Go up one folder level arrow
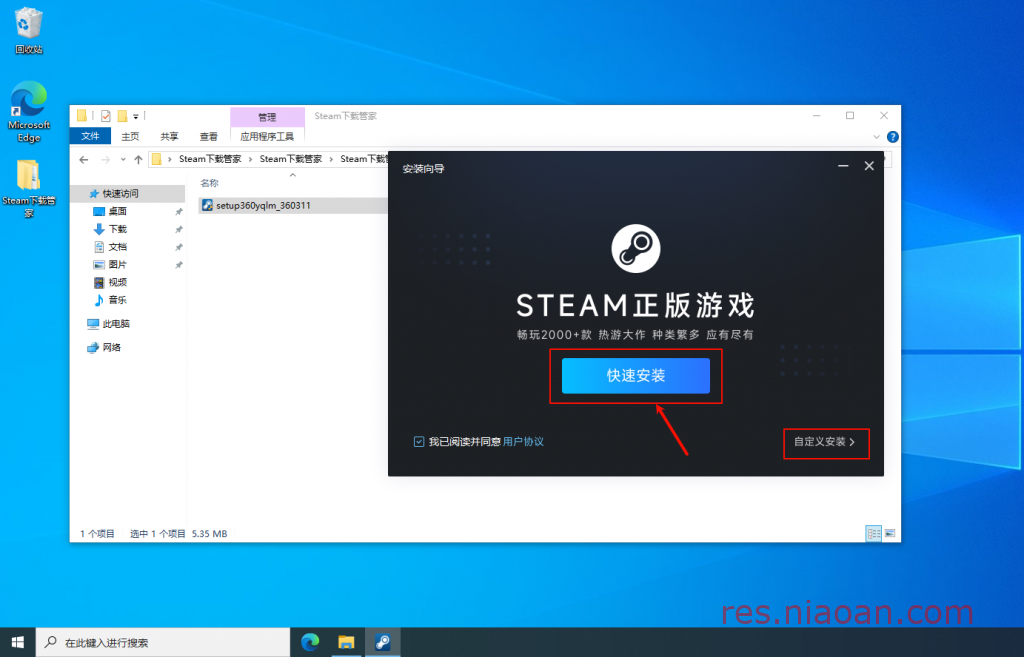Image resolution: width=1024 pixels, height=657 pixels. (138, 159)
